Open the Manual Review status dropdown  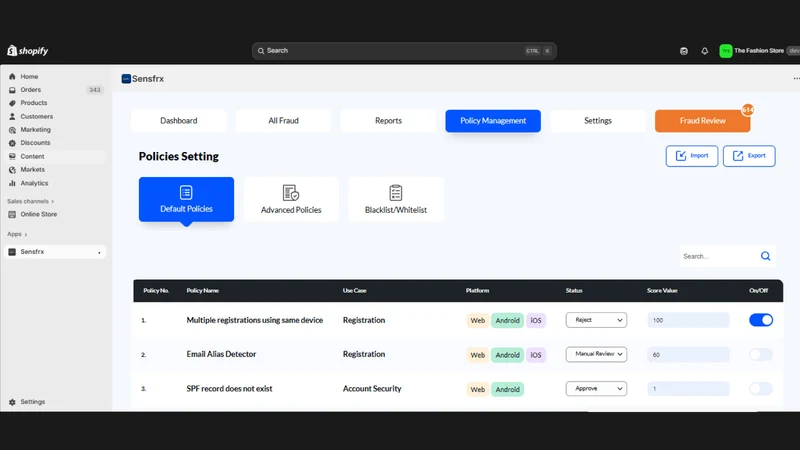pyautogui.click(x=596, y=354)
